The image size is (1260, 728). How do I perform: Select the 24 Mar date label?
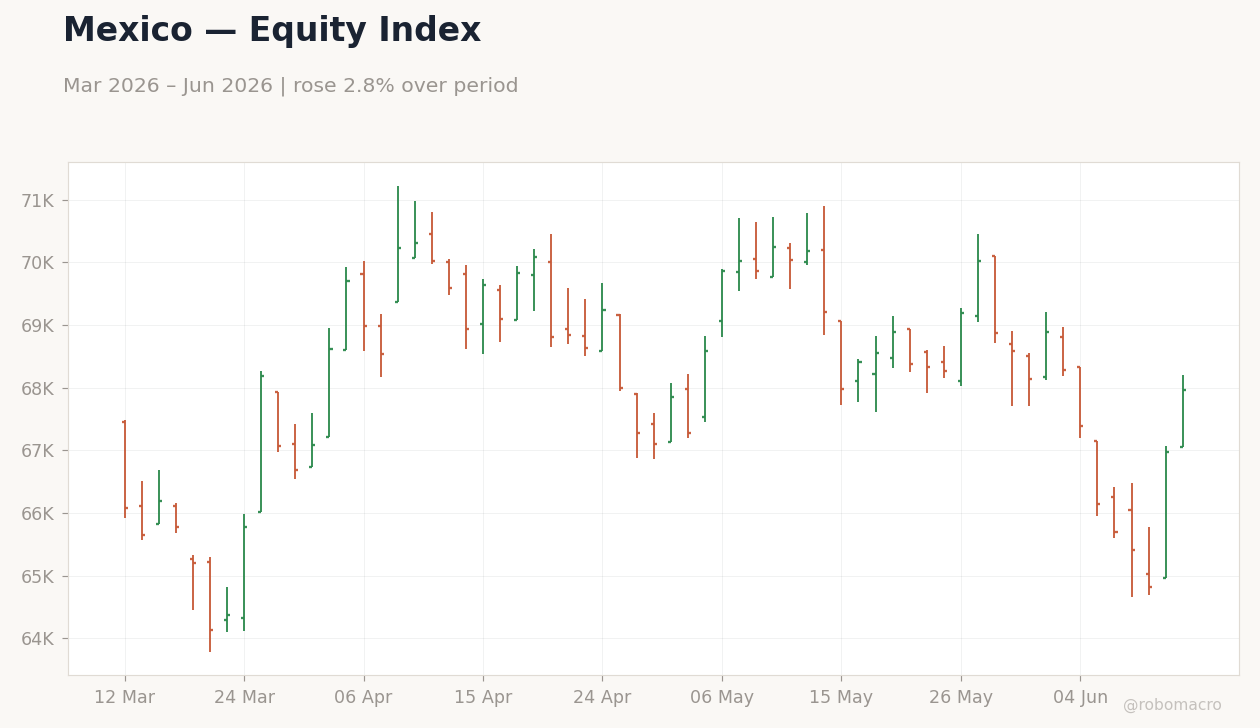[x=244, y=698]
